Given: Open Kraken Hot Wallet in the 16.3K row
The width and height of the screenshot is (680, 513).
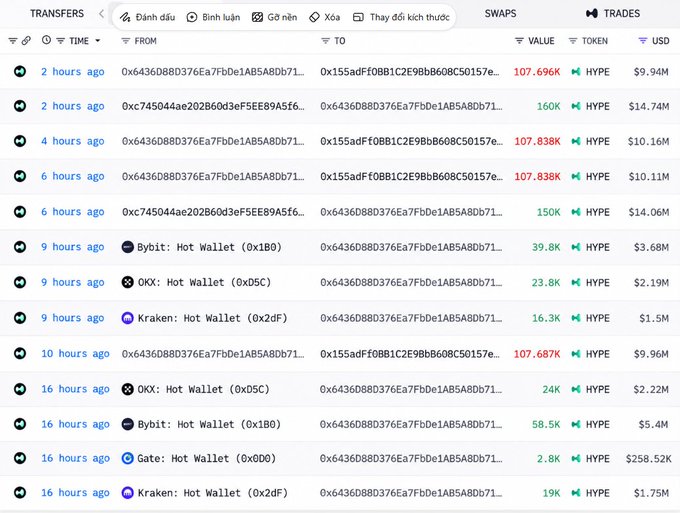Looking at the screenshot, I should 212,318.
